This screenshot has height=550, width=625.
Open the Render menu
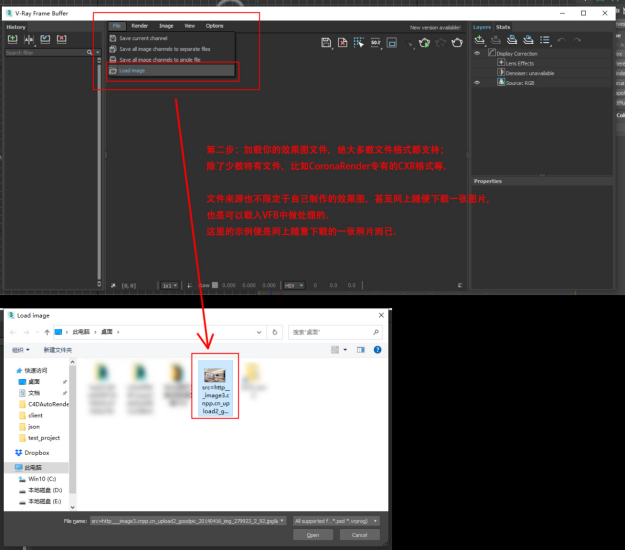[140, 26]
